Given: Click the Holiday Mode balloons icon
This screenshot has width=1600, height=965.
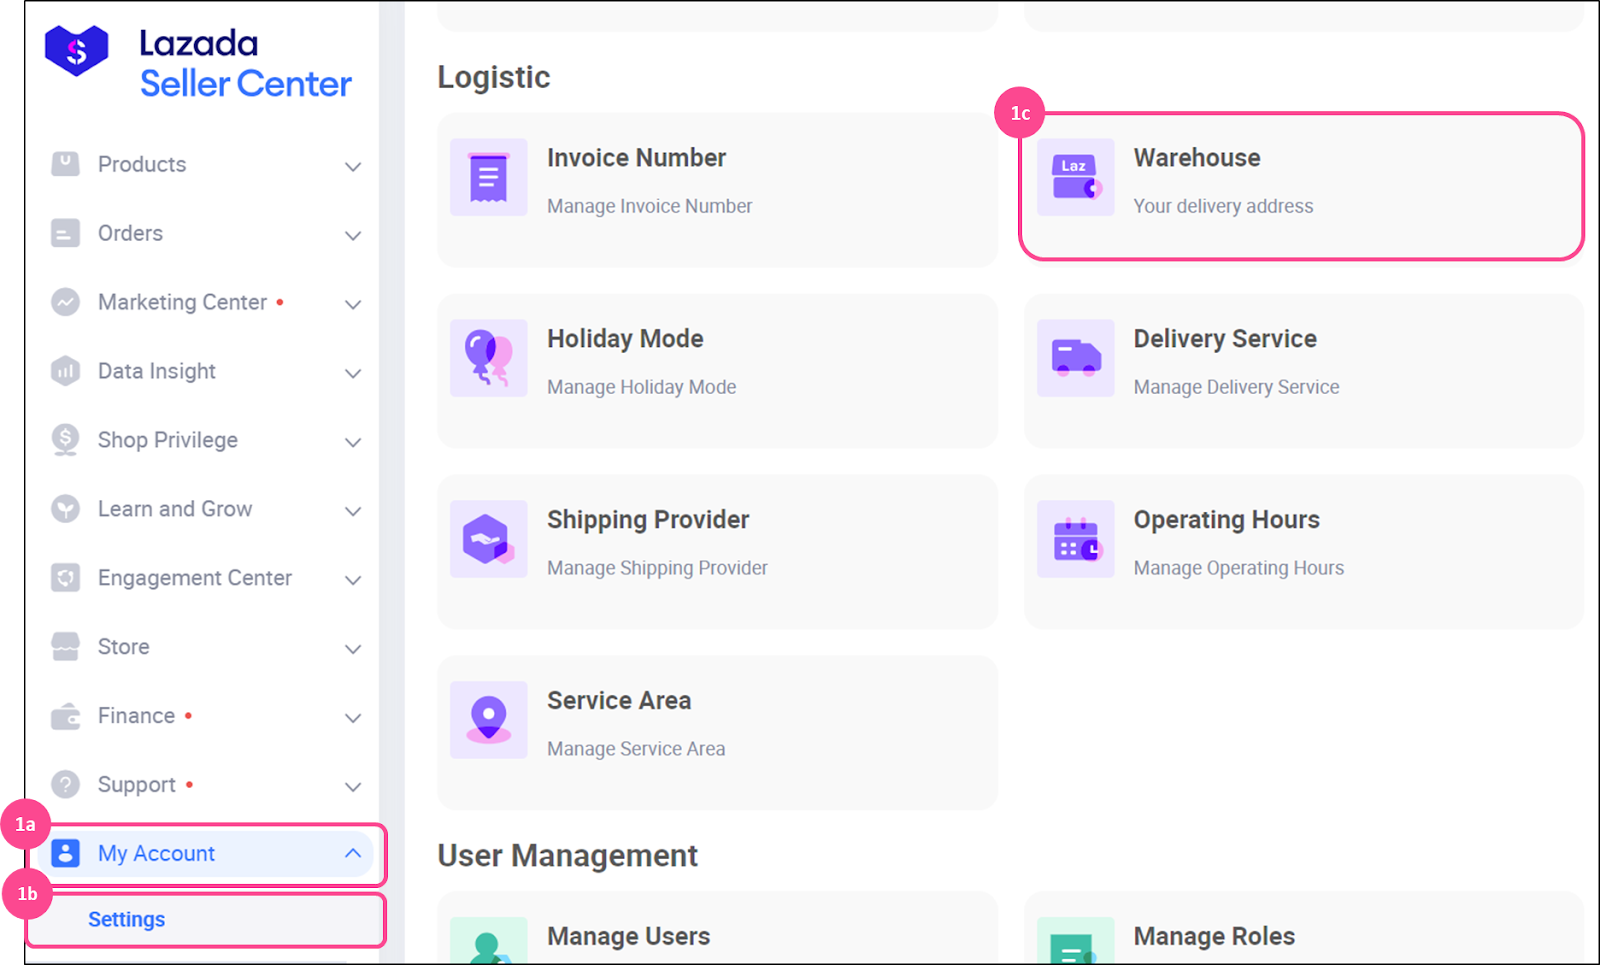Looking at the screenshot, I should (x=488, y=358).
